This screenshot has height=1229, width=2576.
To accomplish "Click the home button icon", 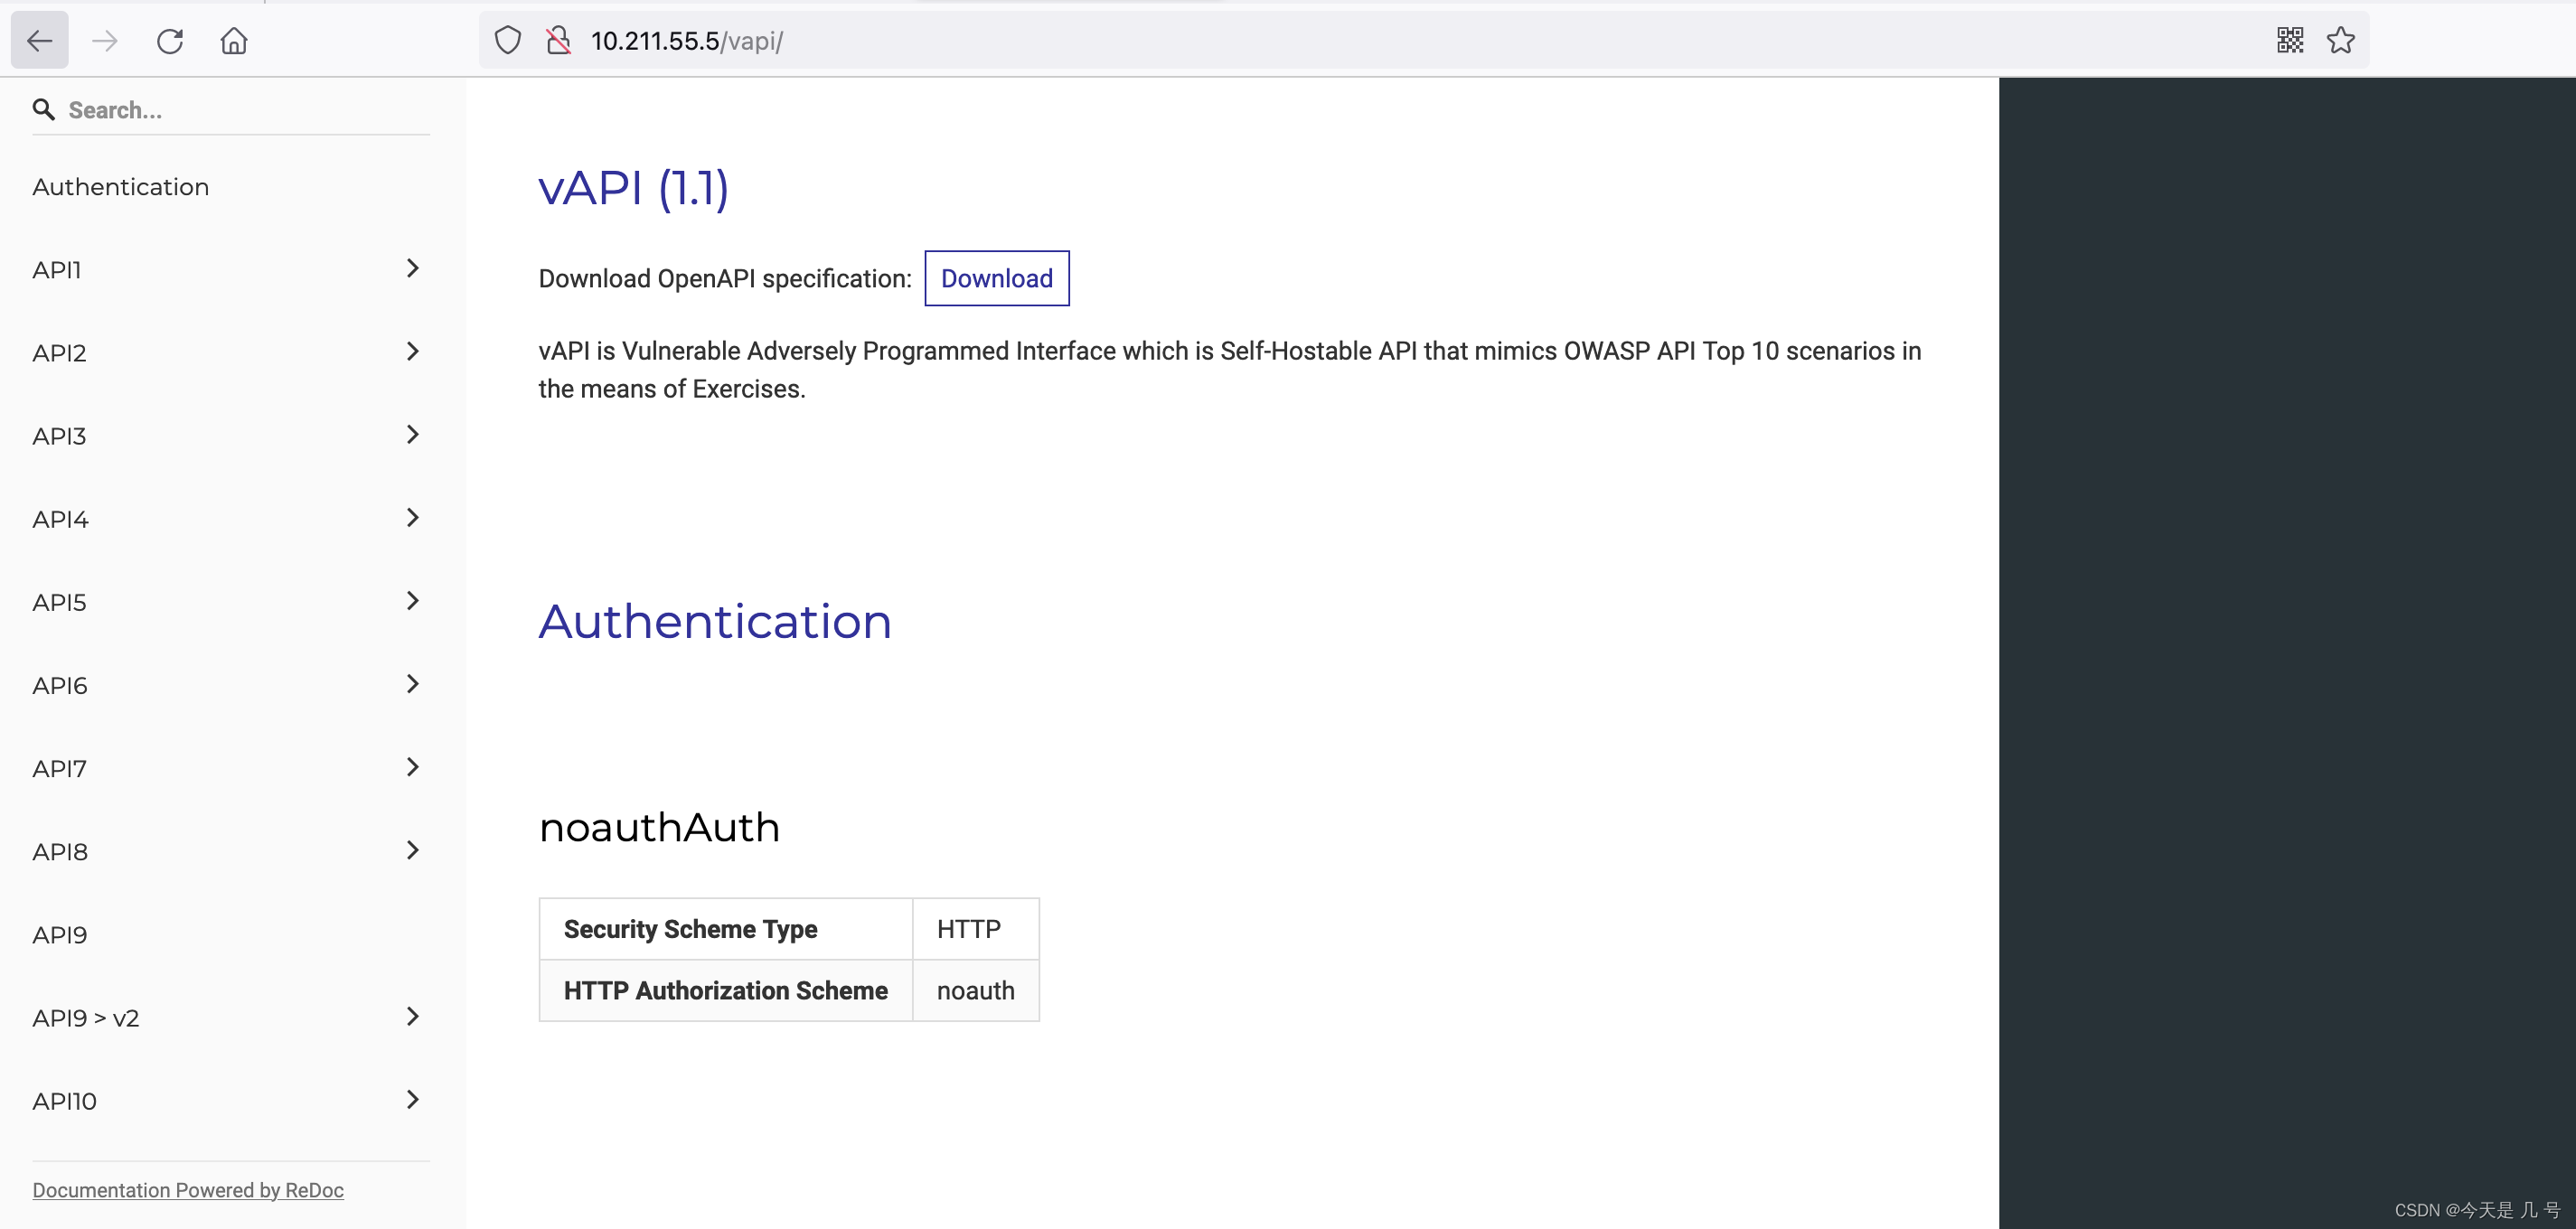I will click(233, 41).
